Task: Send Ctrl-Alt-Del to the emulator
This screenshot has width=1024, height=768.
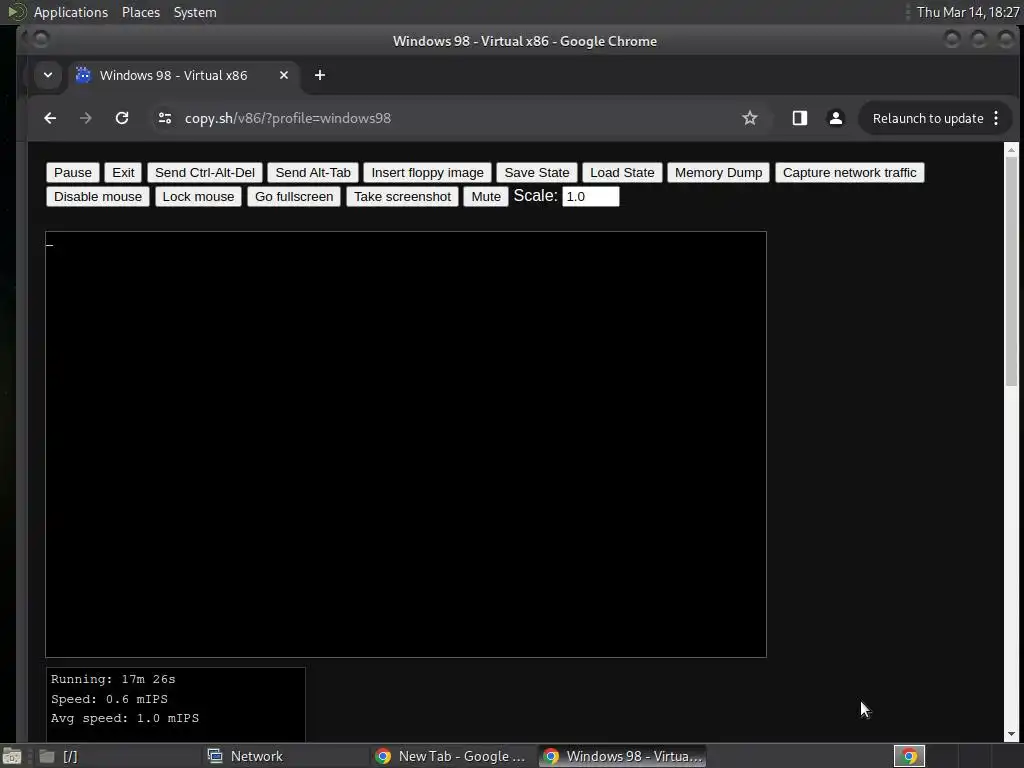Action: click(x=205, y=172)
